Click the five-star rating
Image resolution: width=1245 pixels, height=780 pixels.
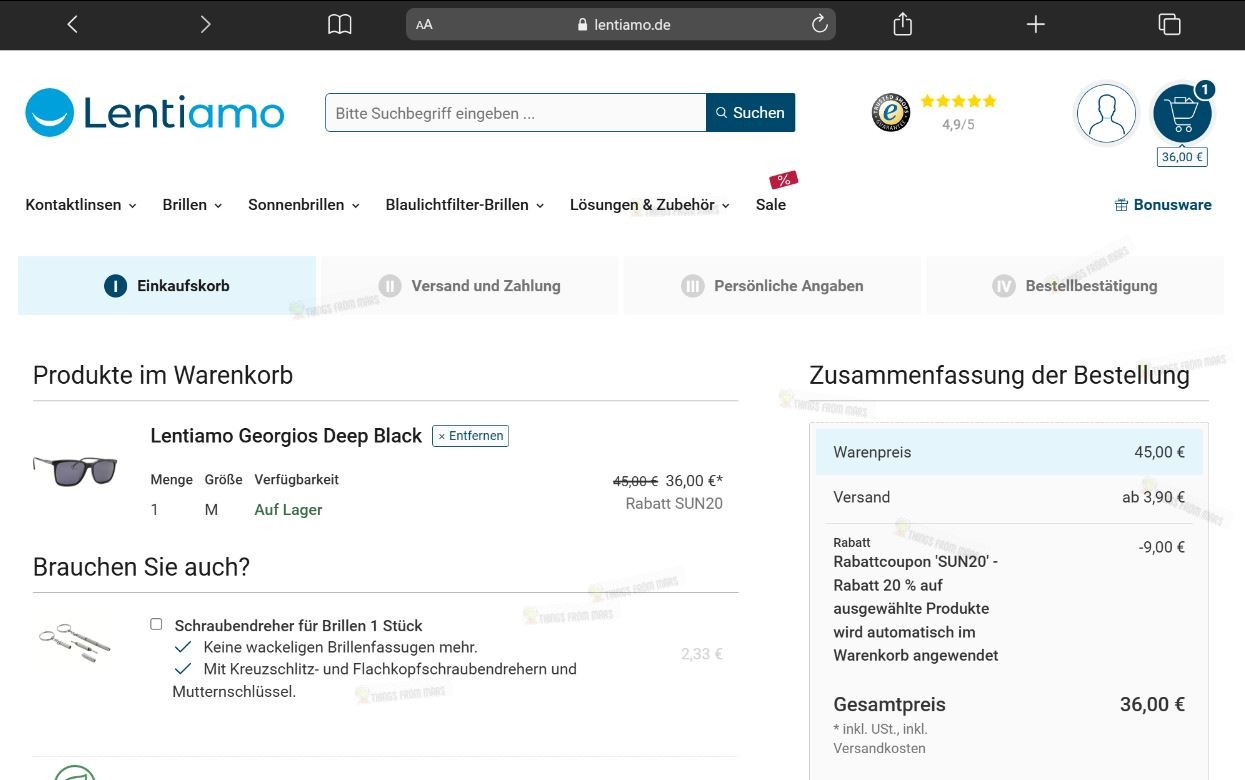coord(958,101)
